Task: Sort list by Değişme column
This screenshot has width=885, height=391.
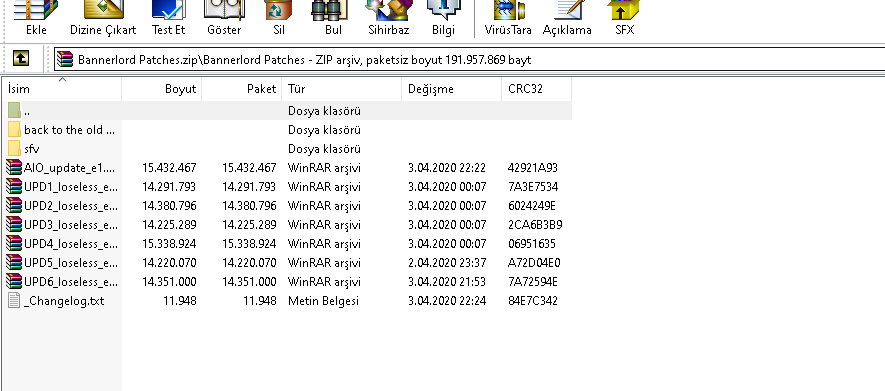Action: [x=452, y=89]
